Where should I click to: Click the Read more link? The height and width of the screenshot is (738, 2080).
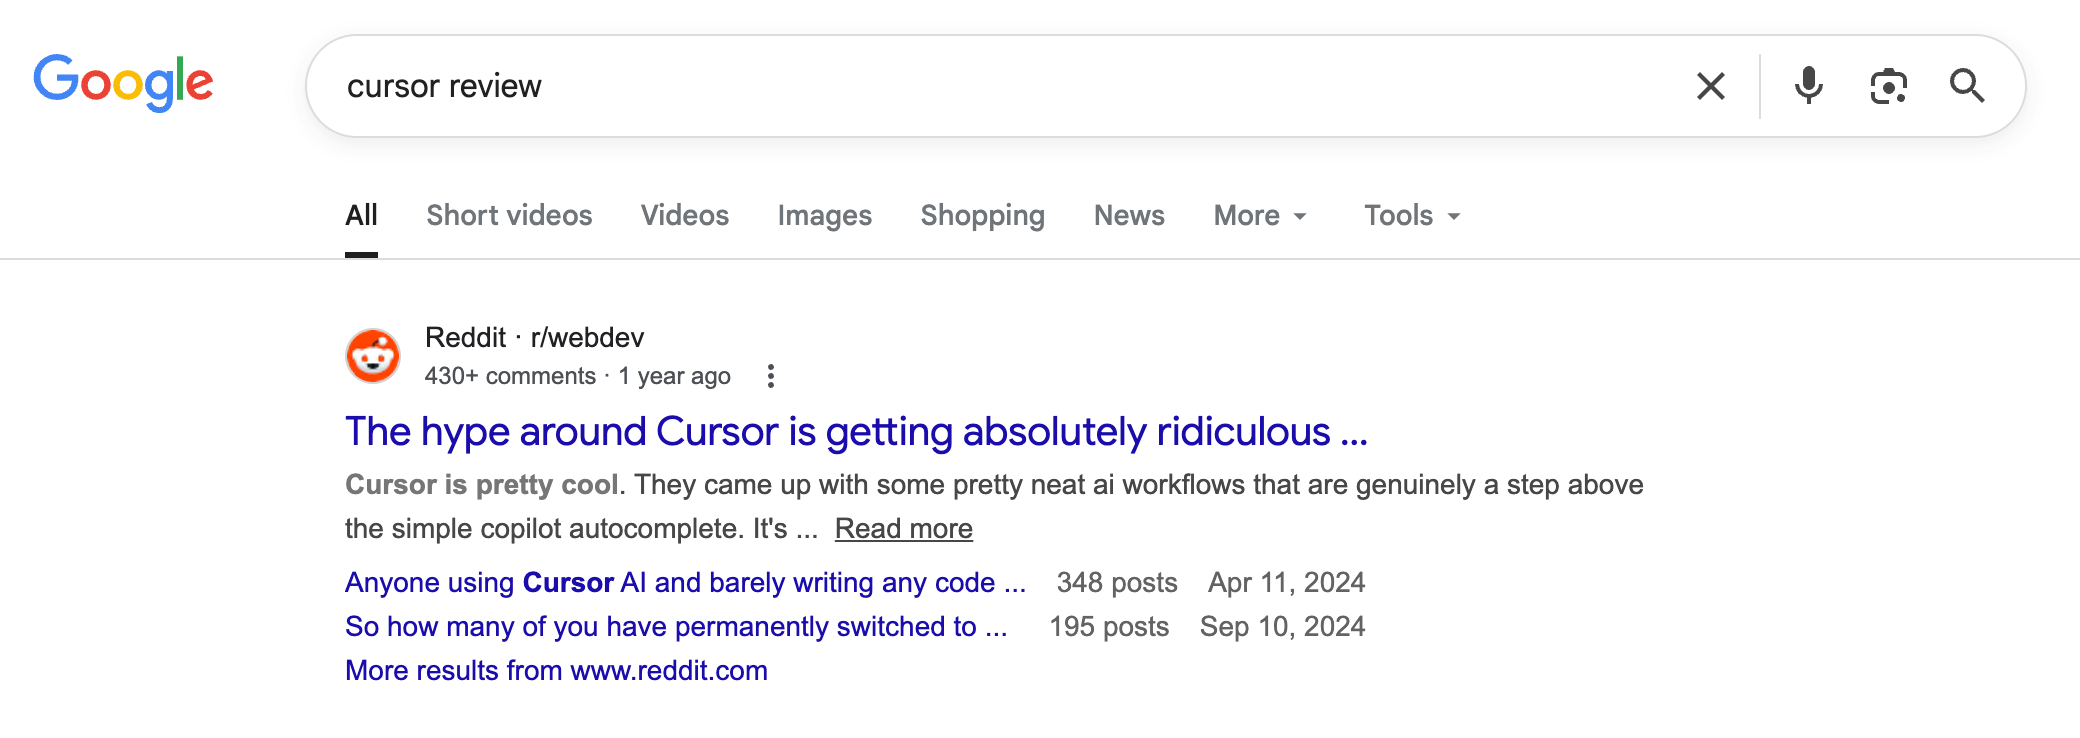click(904, 528)
